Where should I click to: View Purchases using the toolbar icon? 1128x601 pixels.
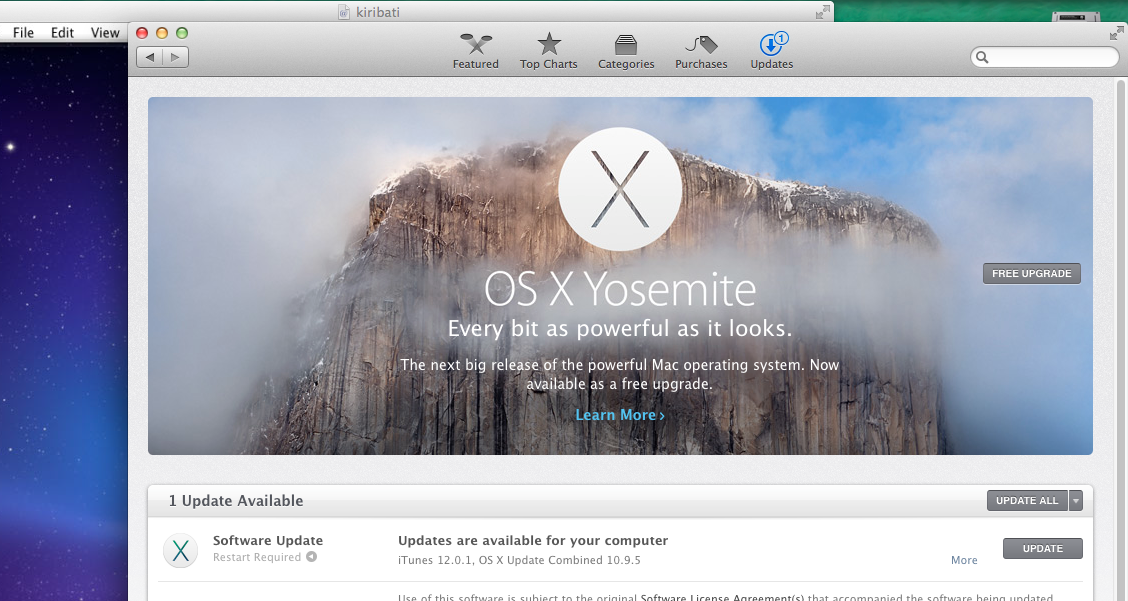pyautogui.click(x=700, y=44)
